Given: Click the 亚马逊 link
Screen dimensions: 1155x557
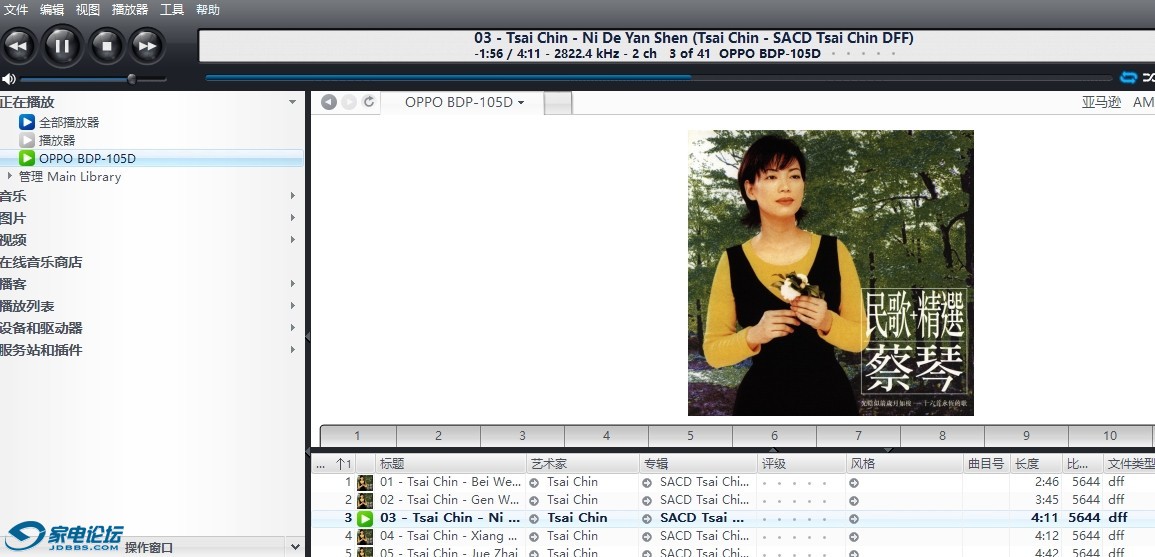Looking at the screenshot, I should point(1101,102).
